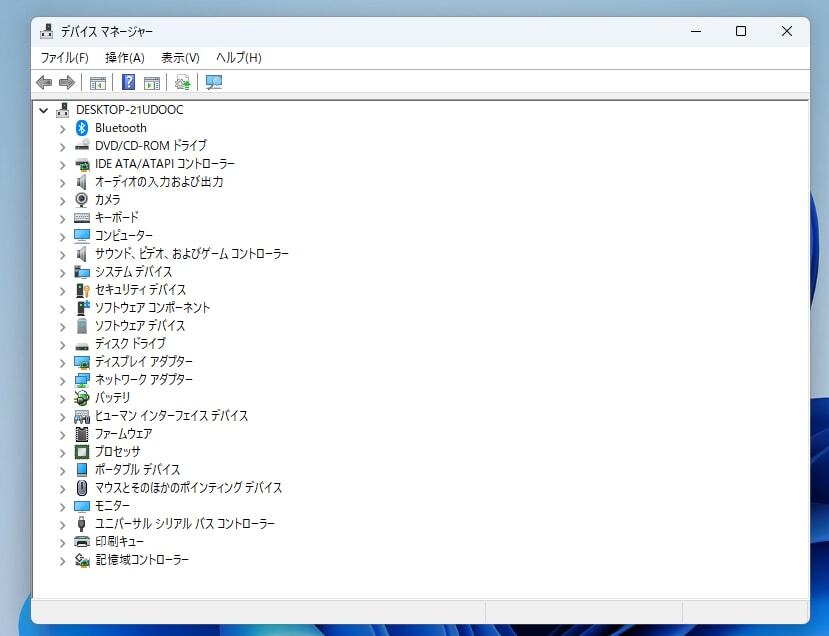The height and width of the screenshot is (636, 829).
Task: Click the ユニバーサル シリアル バス コントローラー USB icon
Action: coord(81,524)
